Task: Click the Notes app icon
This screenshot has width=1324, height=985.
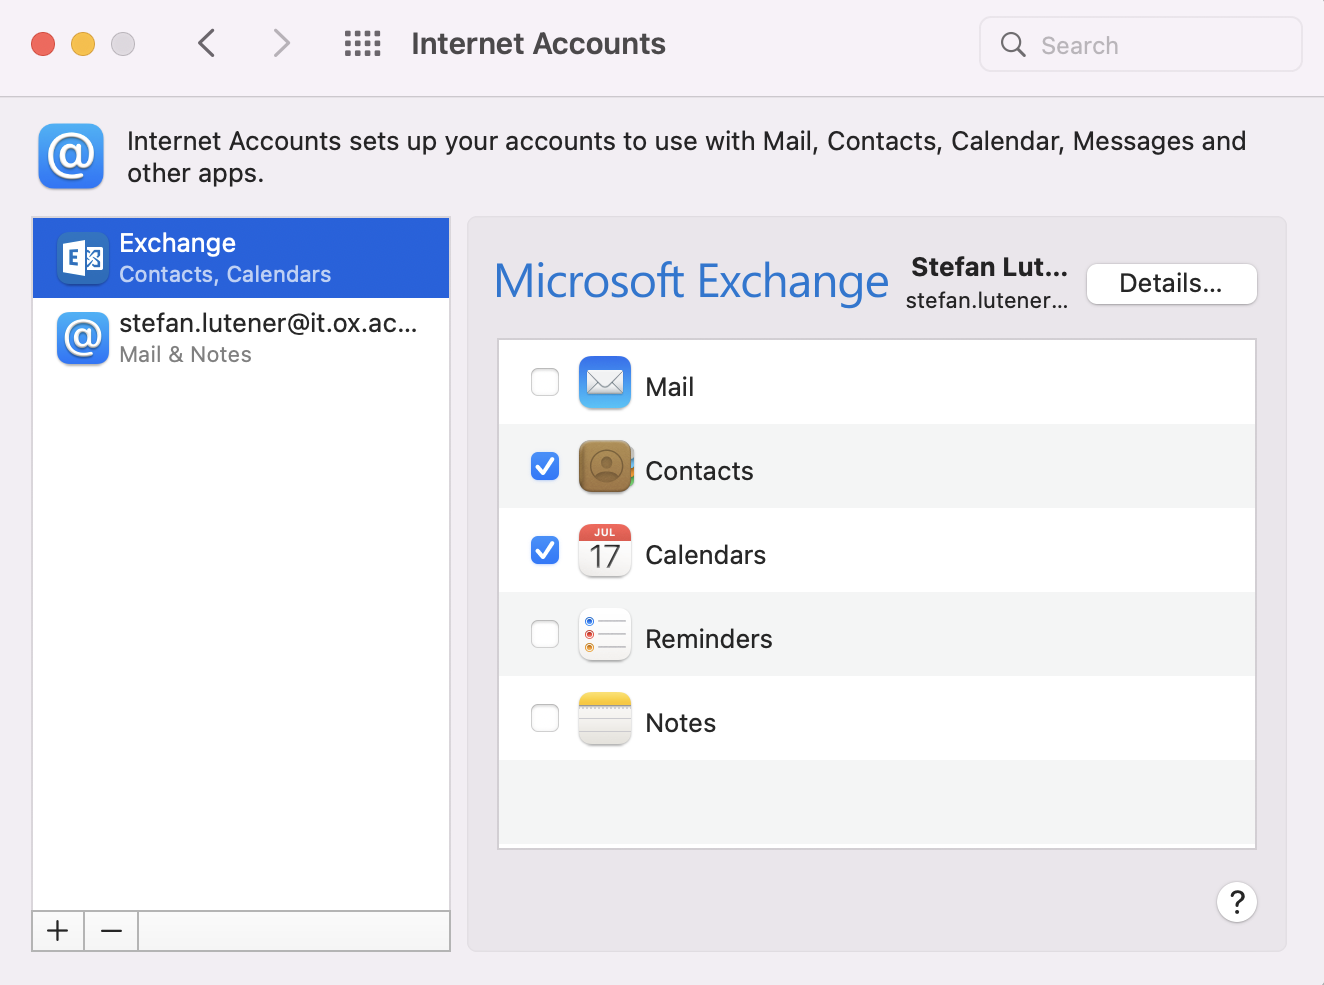Action: pos(604,719)
